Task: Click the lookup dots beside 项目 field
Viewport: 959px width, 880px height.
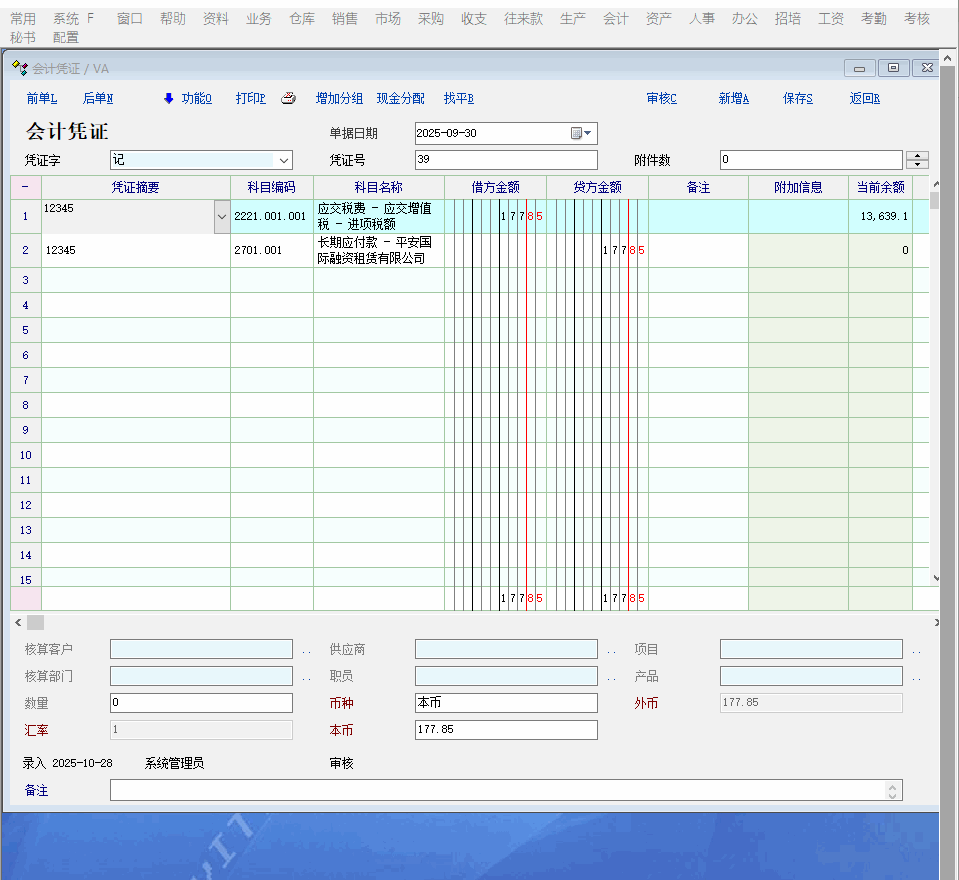Action: click(x=916, y=651)
